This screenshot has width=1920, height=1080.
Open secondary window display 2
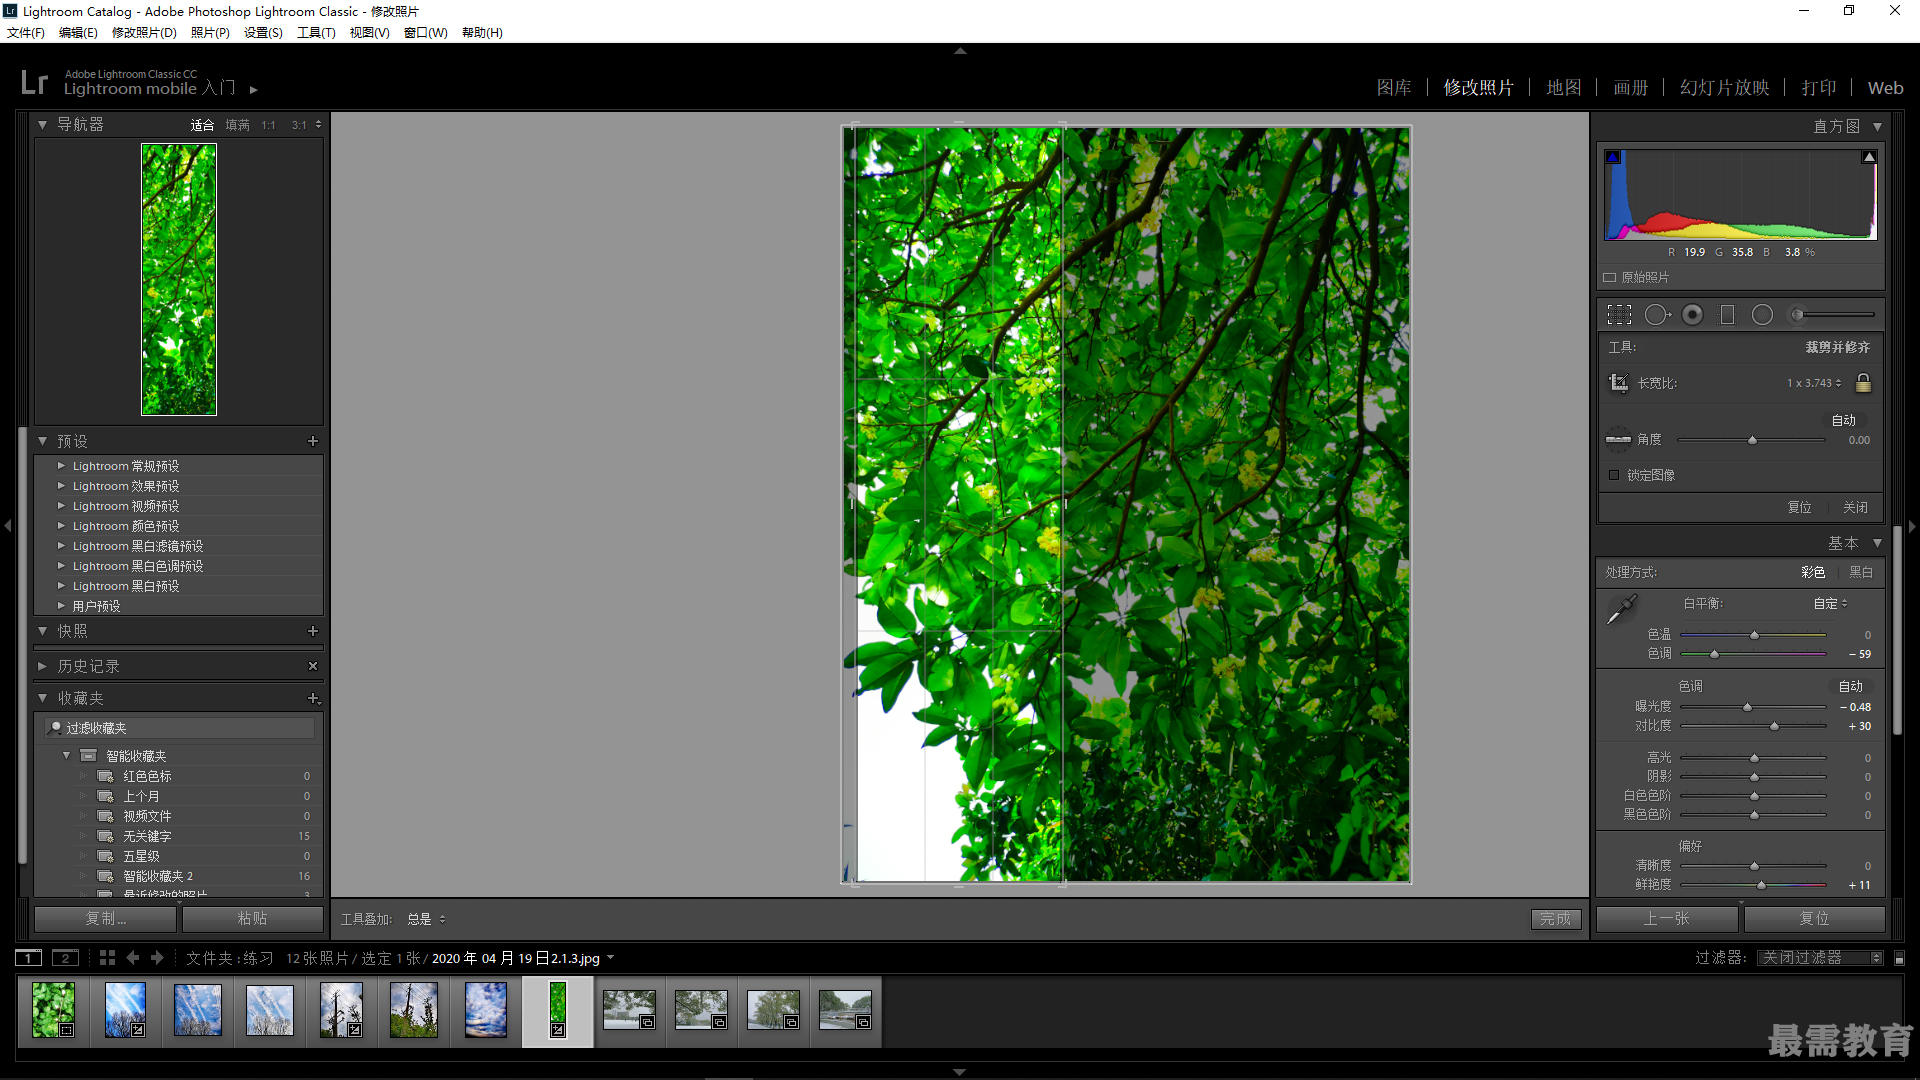pyautogui.click(x=65, y=958)
